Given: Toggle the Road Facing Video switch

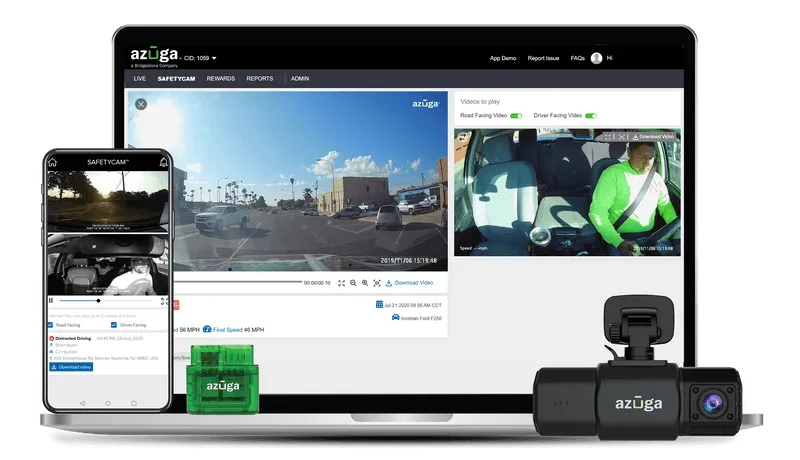Looking at the screenshot, I should 516,116.
